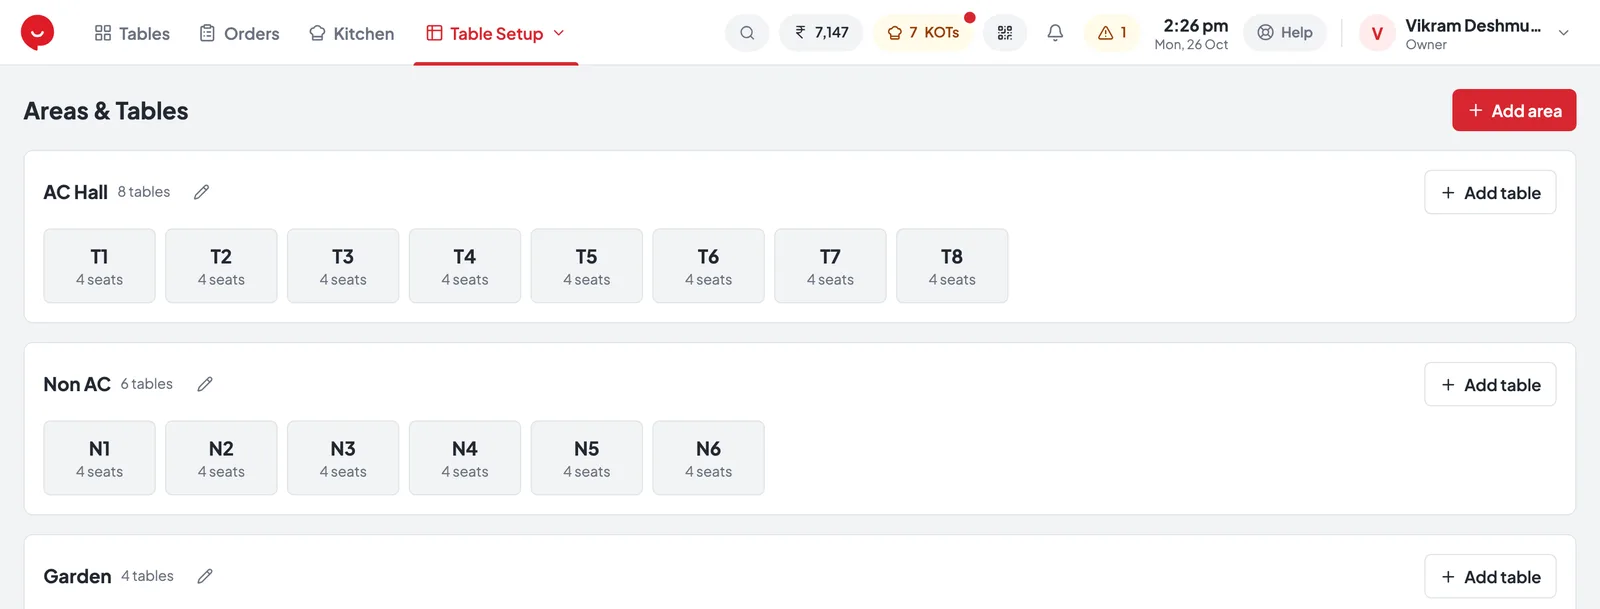Add a table to AC Hall

1490,192
